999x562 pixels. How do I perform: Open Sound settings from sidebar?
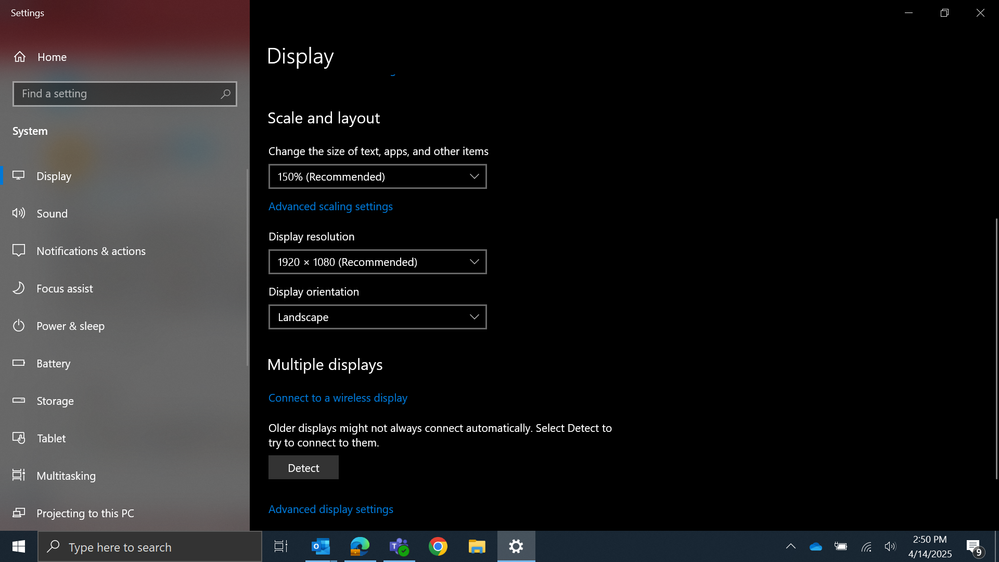(x=52, y=214)
